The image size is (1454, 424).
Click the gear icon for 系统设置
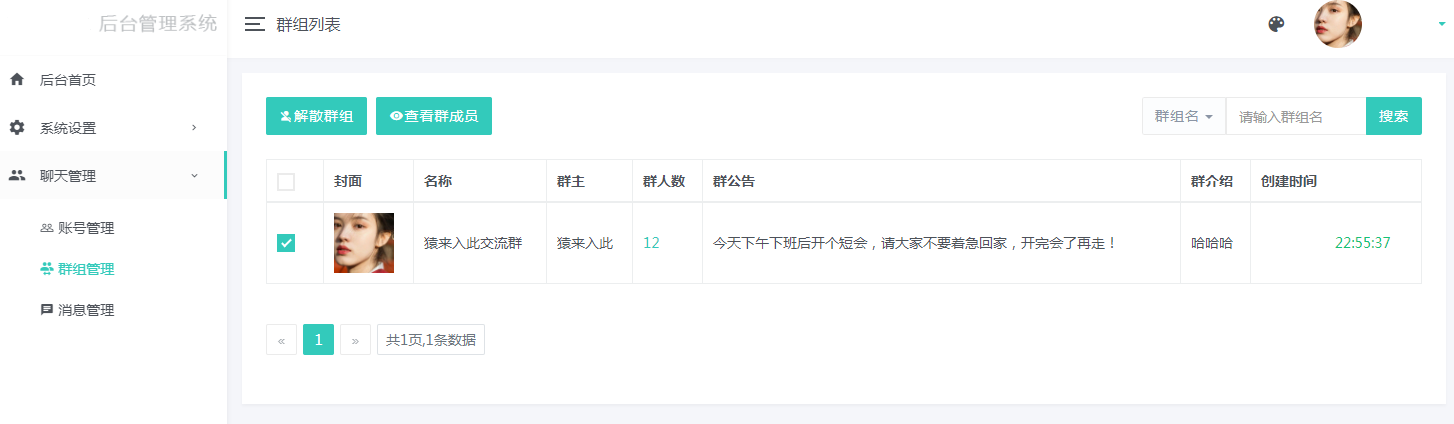tap(17, 128)
